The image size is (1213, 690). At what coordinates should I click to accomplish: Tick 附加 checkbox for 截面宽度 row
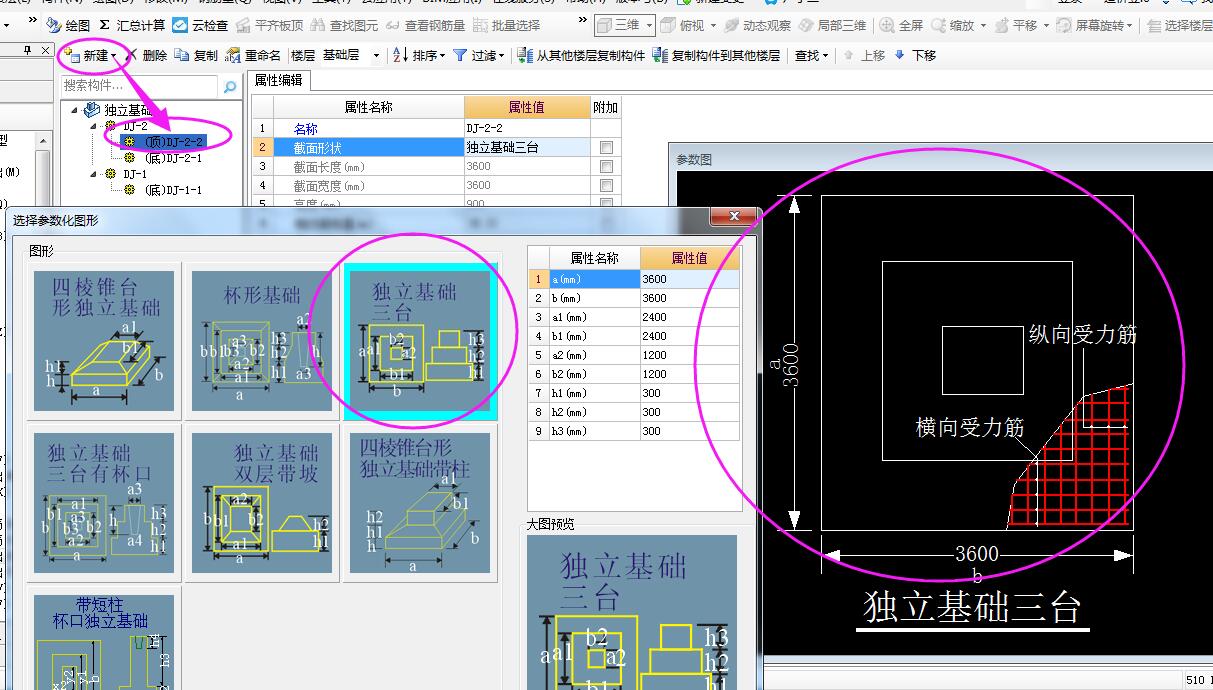tap(606, 185)
